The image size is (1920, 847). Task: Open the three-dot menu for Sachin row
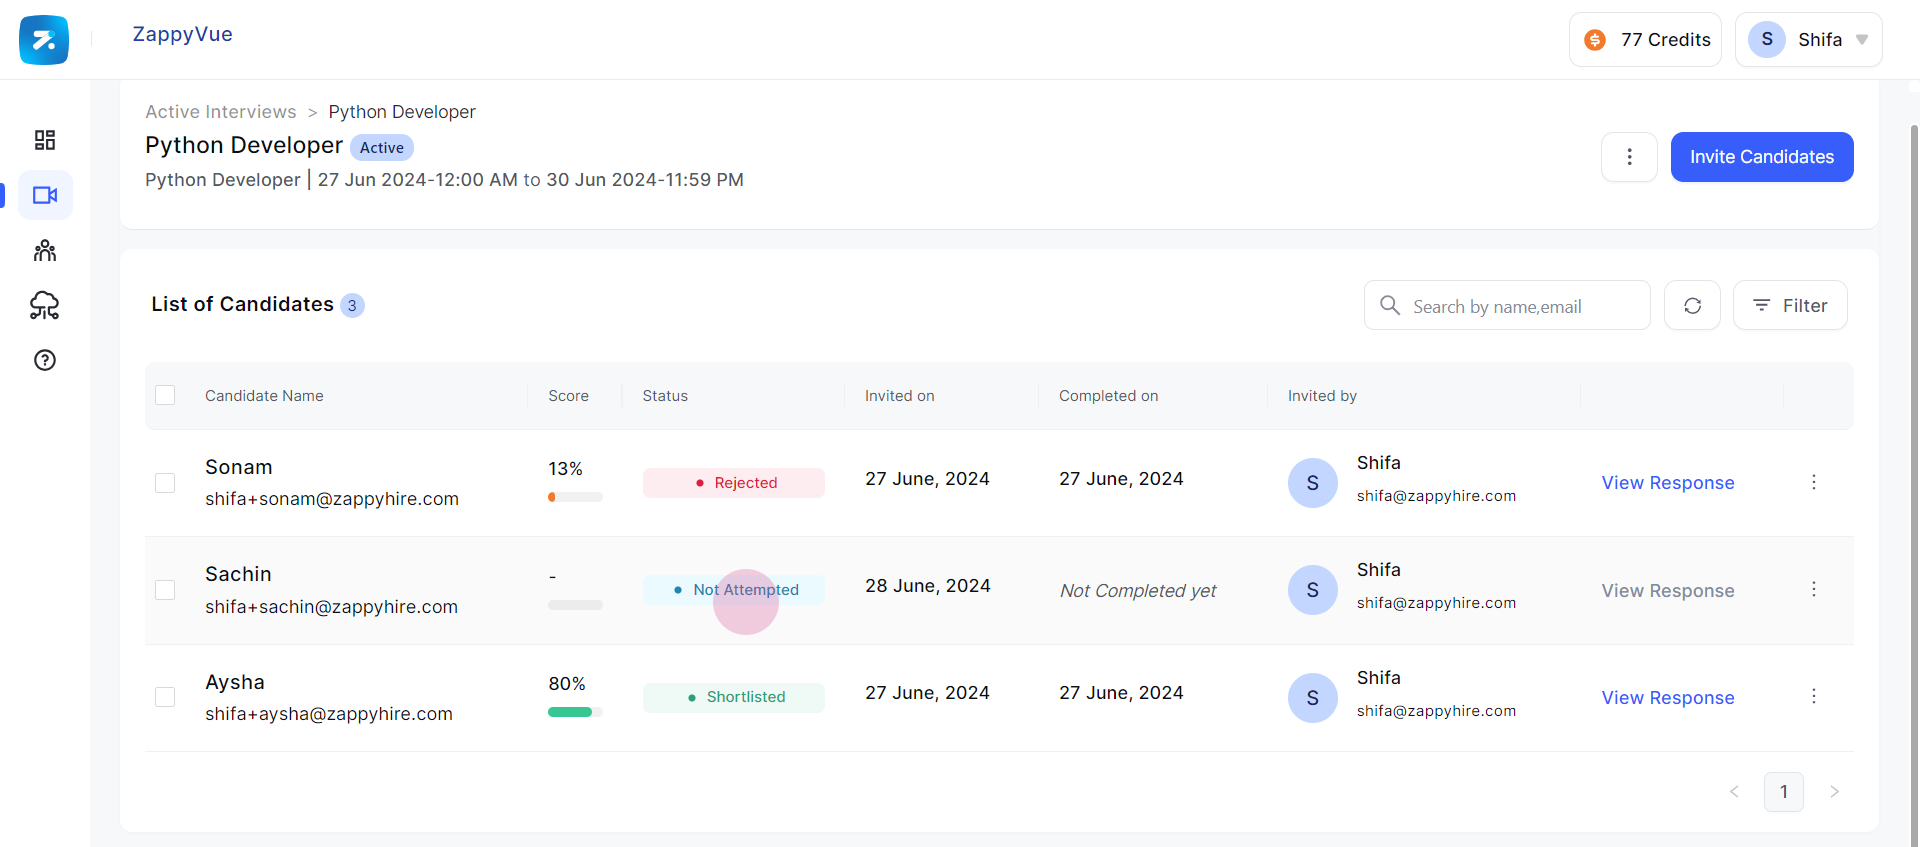click(1814, 589)
